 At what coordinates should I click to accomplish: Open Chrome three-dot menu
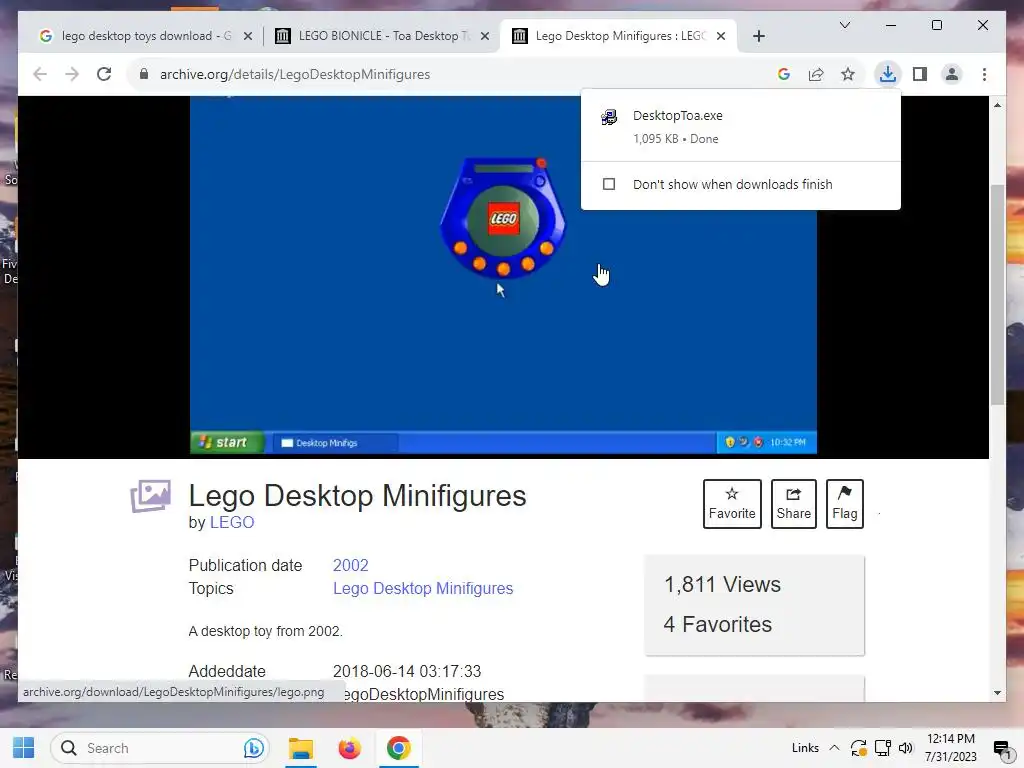tap(984, 74)
